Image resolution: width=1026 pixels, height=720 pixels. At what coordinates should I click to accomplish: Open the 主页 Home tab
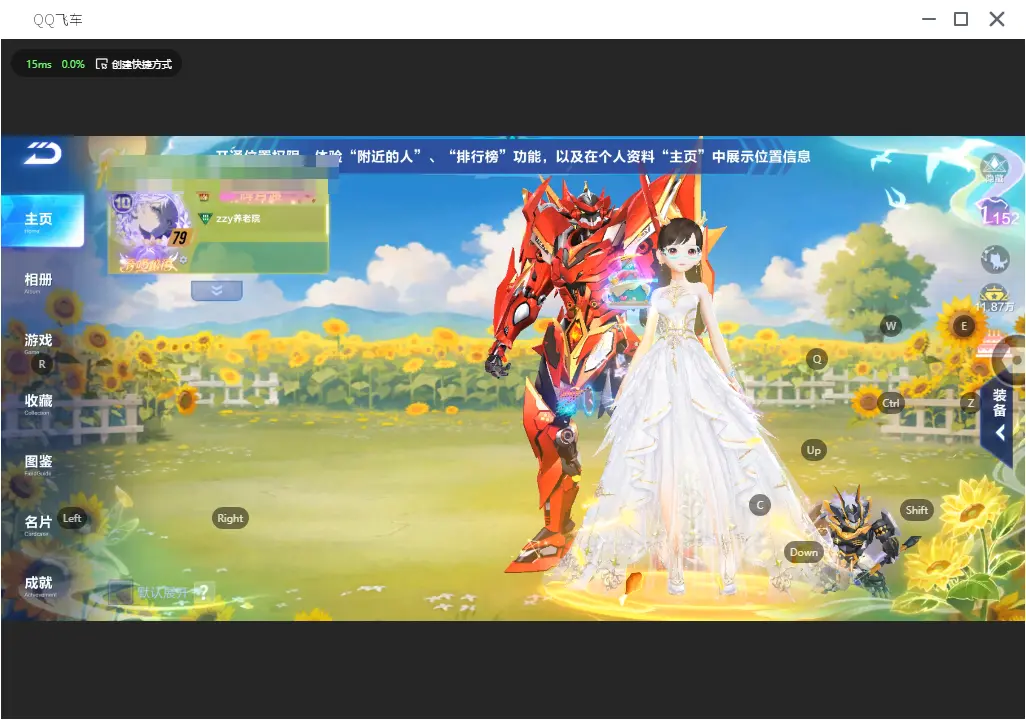pos(43,221)
